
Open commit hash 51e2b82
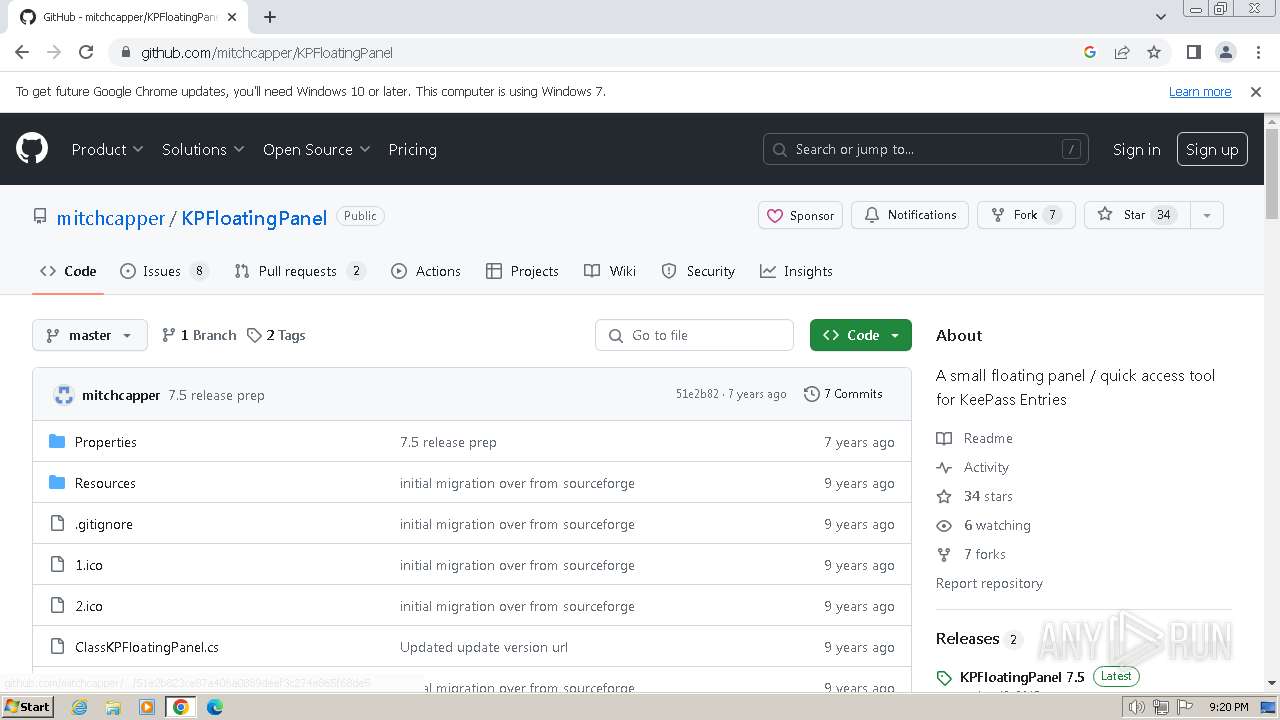697,394
